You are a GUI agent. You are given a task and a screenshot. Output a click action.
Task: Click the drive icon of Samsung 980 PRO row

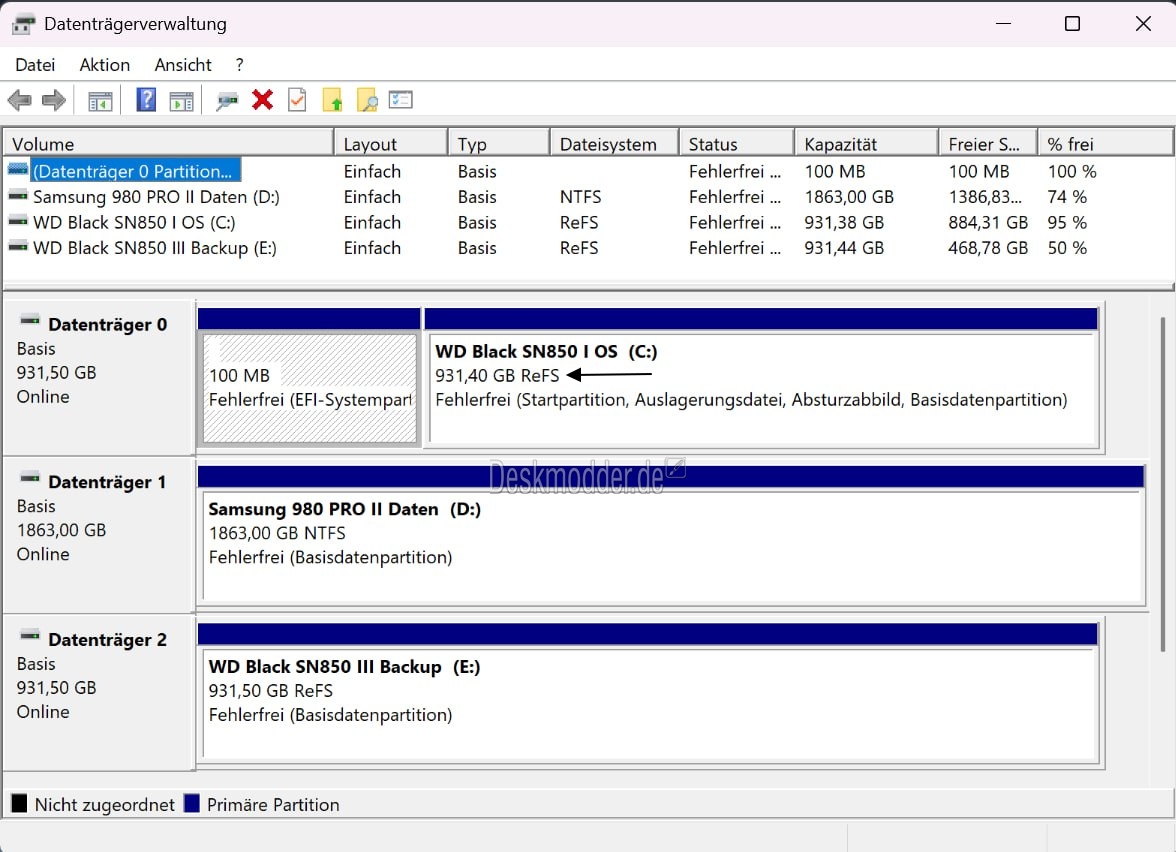click(x=18, y=196)
